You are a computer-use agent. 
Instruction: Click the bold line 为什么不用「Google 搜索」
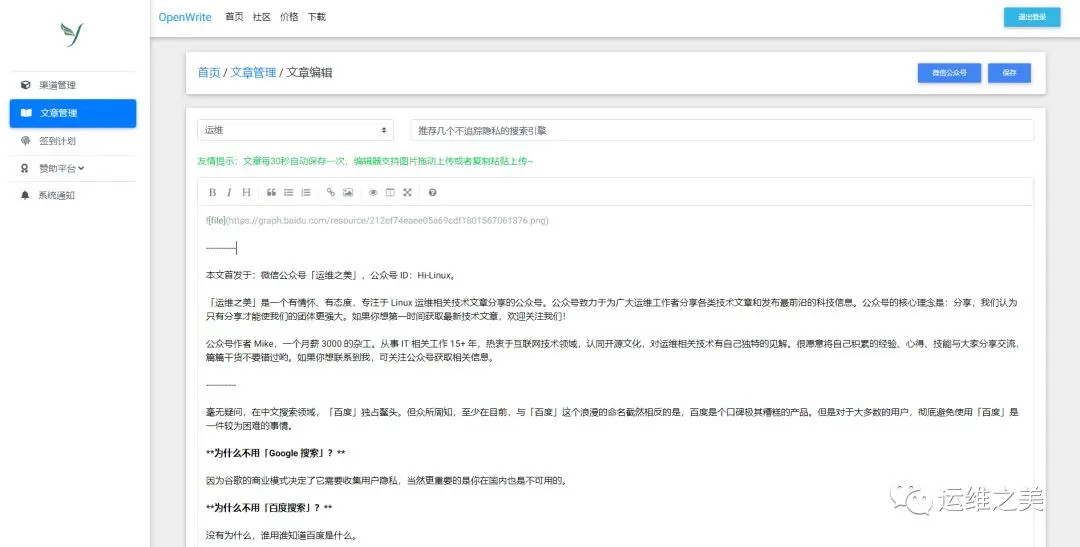coord(276,453)
